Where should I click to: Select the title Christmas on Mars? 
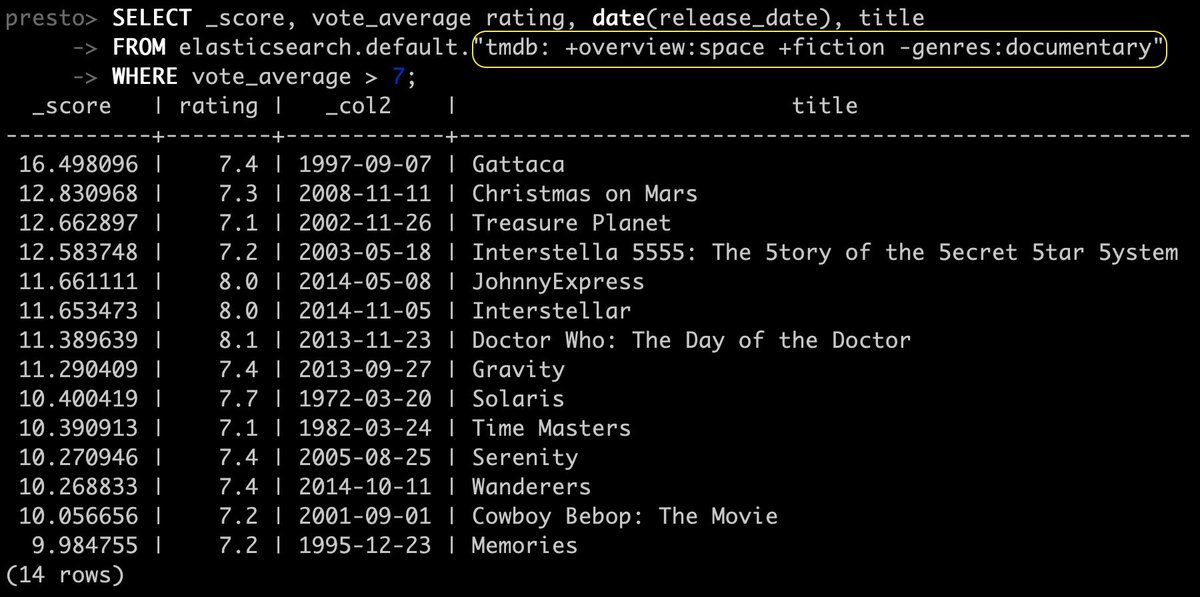[x=584, y=193]
